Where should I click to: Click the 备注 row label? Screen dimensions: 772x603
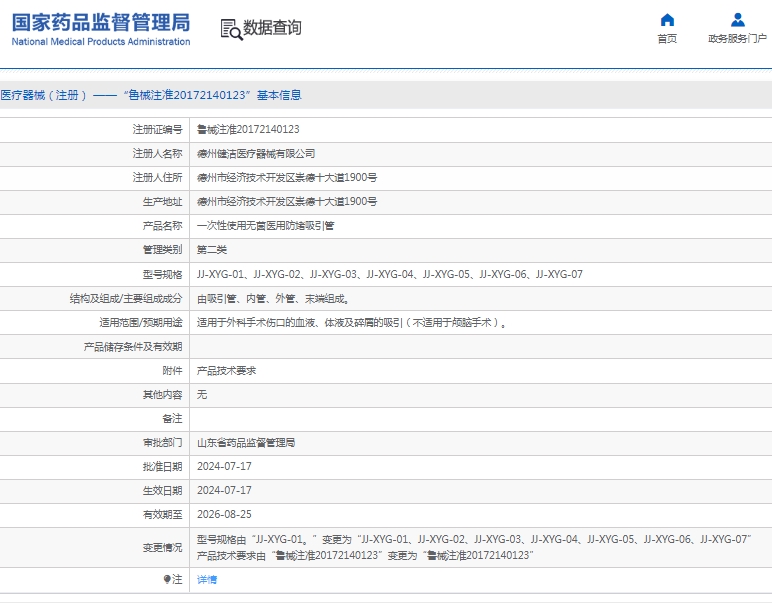172,419
